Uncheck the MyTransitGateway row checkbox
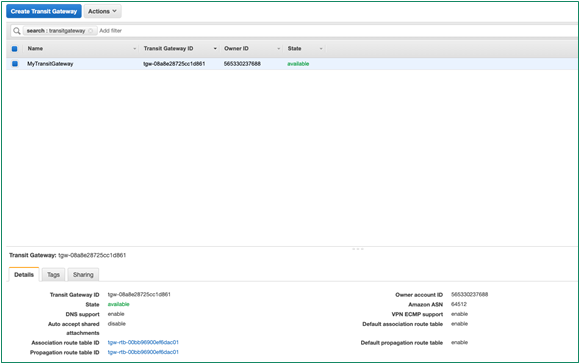Viewport: 580px width, 364px height. [x=15, y=64]
